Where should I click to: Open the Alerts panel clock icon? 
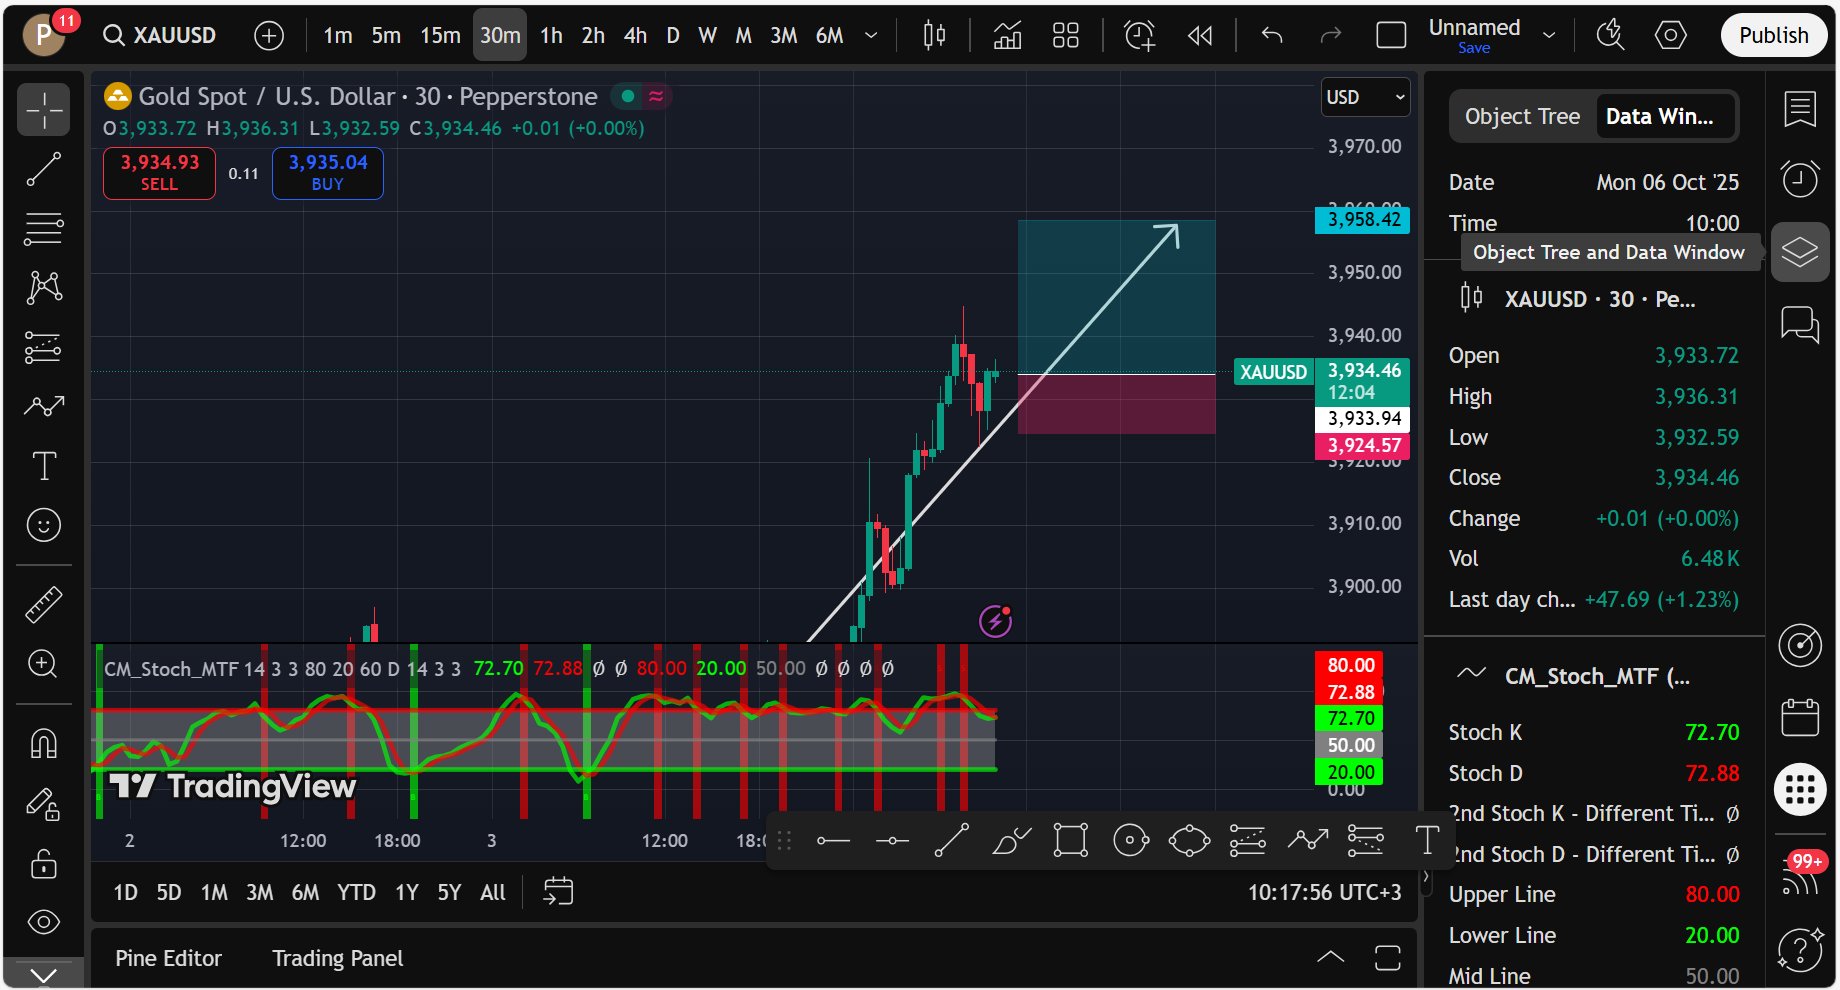point(1800,180)
